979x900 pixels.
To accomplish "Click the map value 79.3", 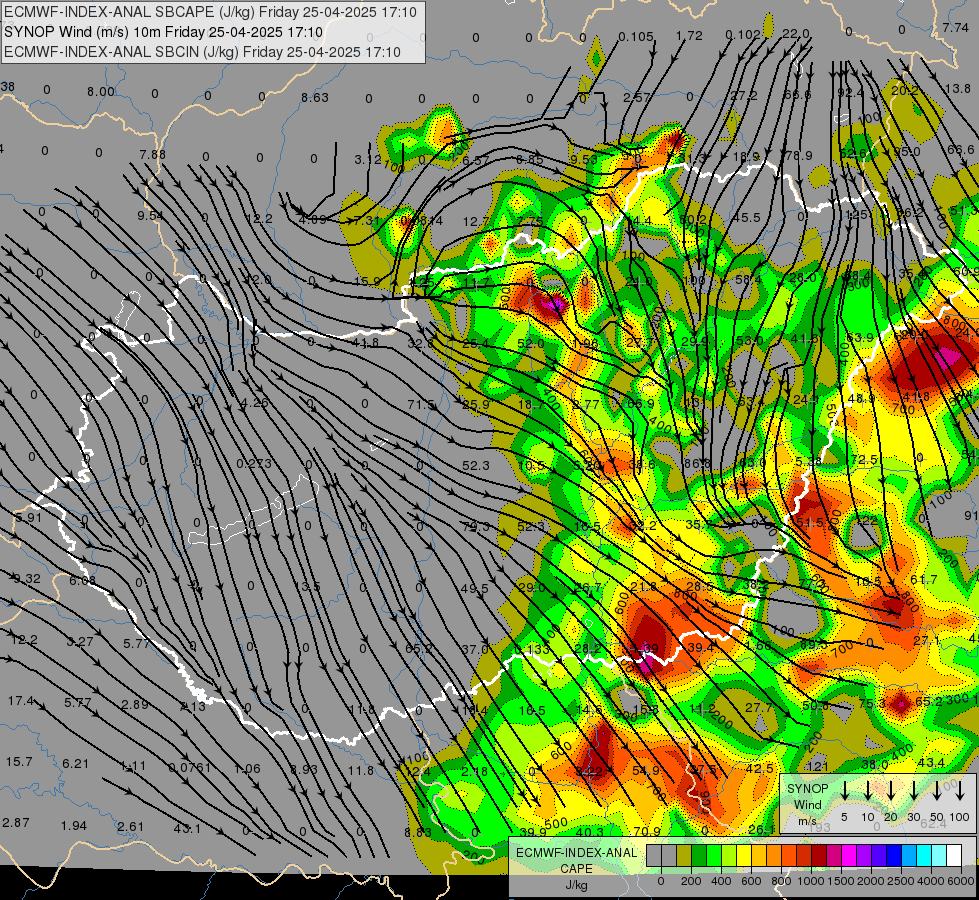I will pyautogui.click(x=476, y=527).
